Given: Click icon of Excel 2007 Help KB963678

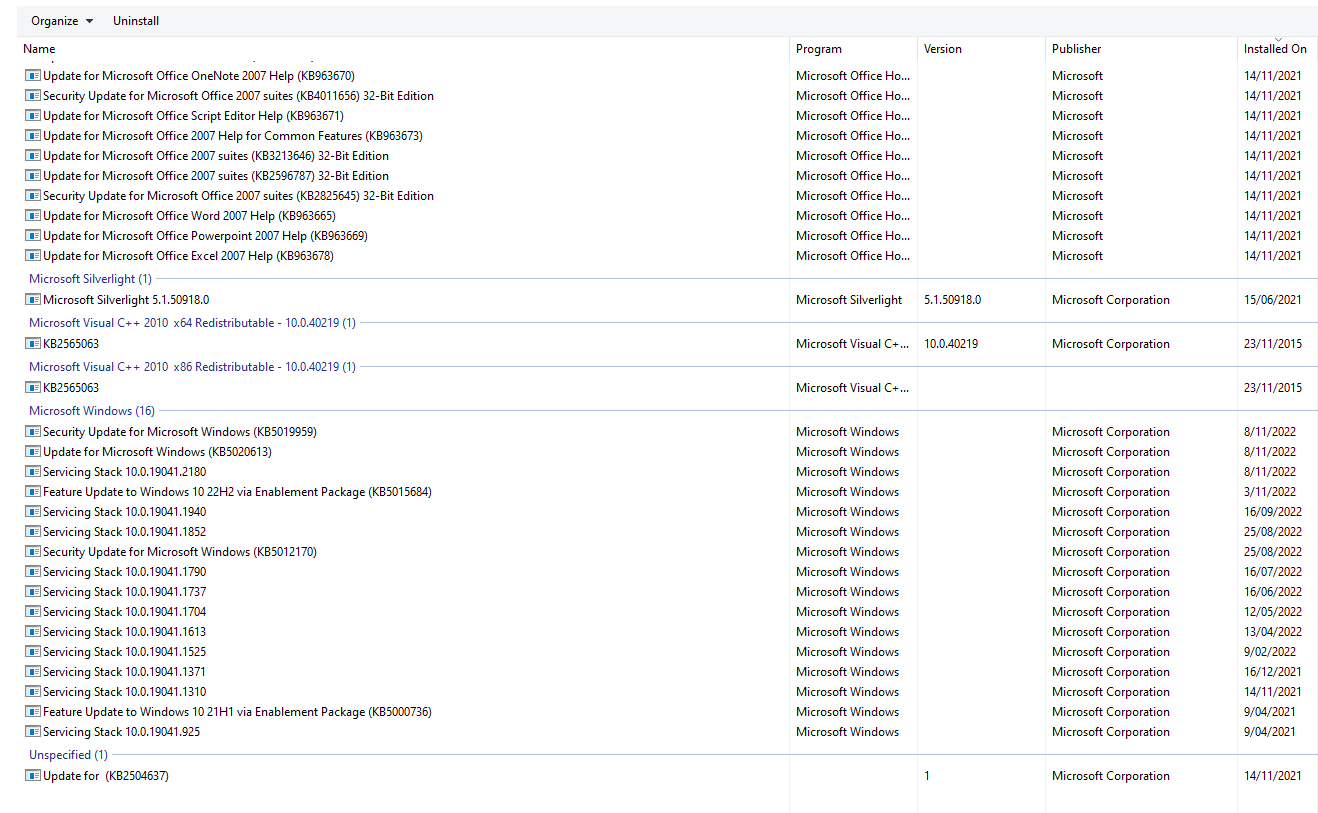Looking at the screenshot, I should (x=33, y=256).
